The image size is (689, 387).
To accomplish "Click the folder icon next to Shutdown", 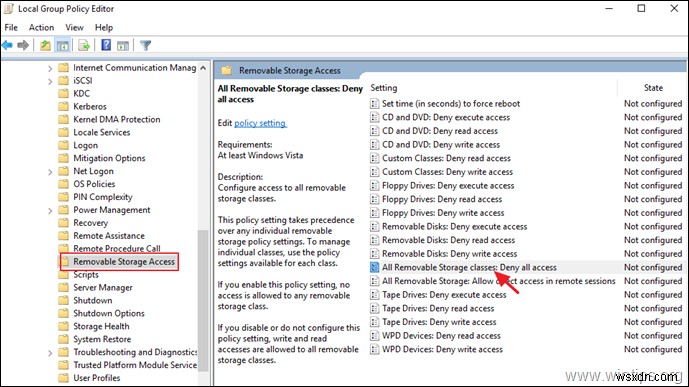I will point(64,300).
